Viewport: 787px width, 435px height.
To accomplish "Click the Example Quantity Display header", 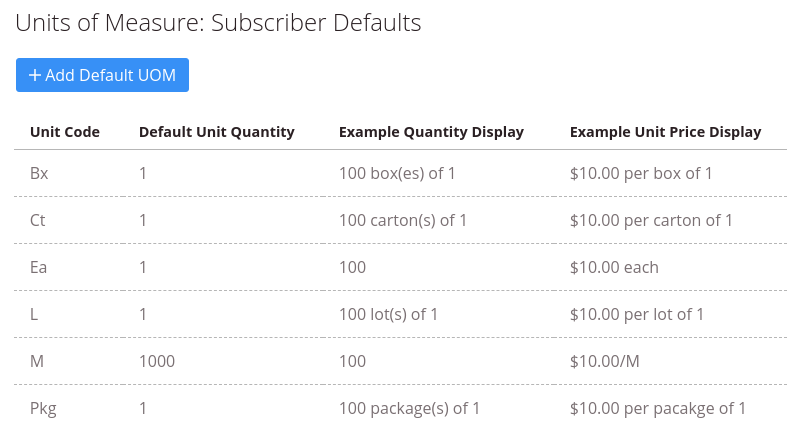I will [x=431, y=132].
